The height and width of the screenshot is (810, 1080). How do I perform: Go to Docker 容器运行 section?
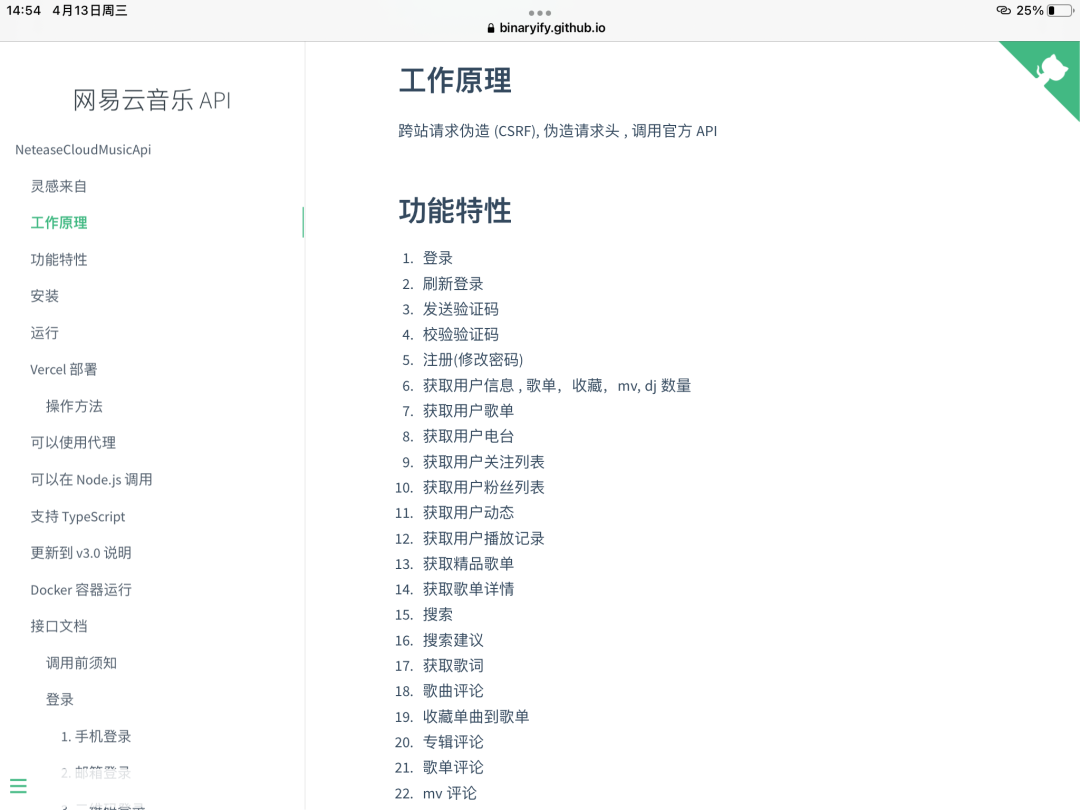[81, 590]
